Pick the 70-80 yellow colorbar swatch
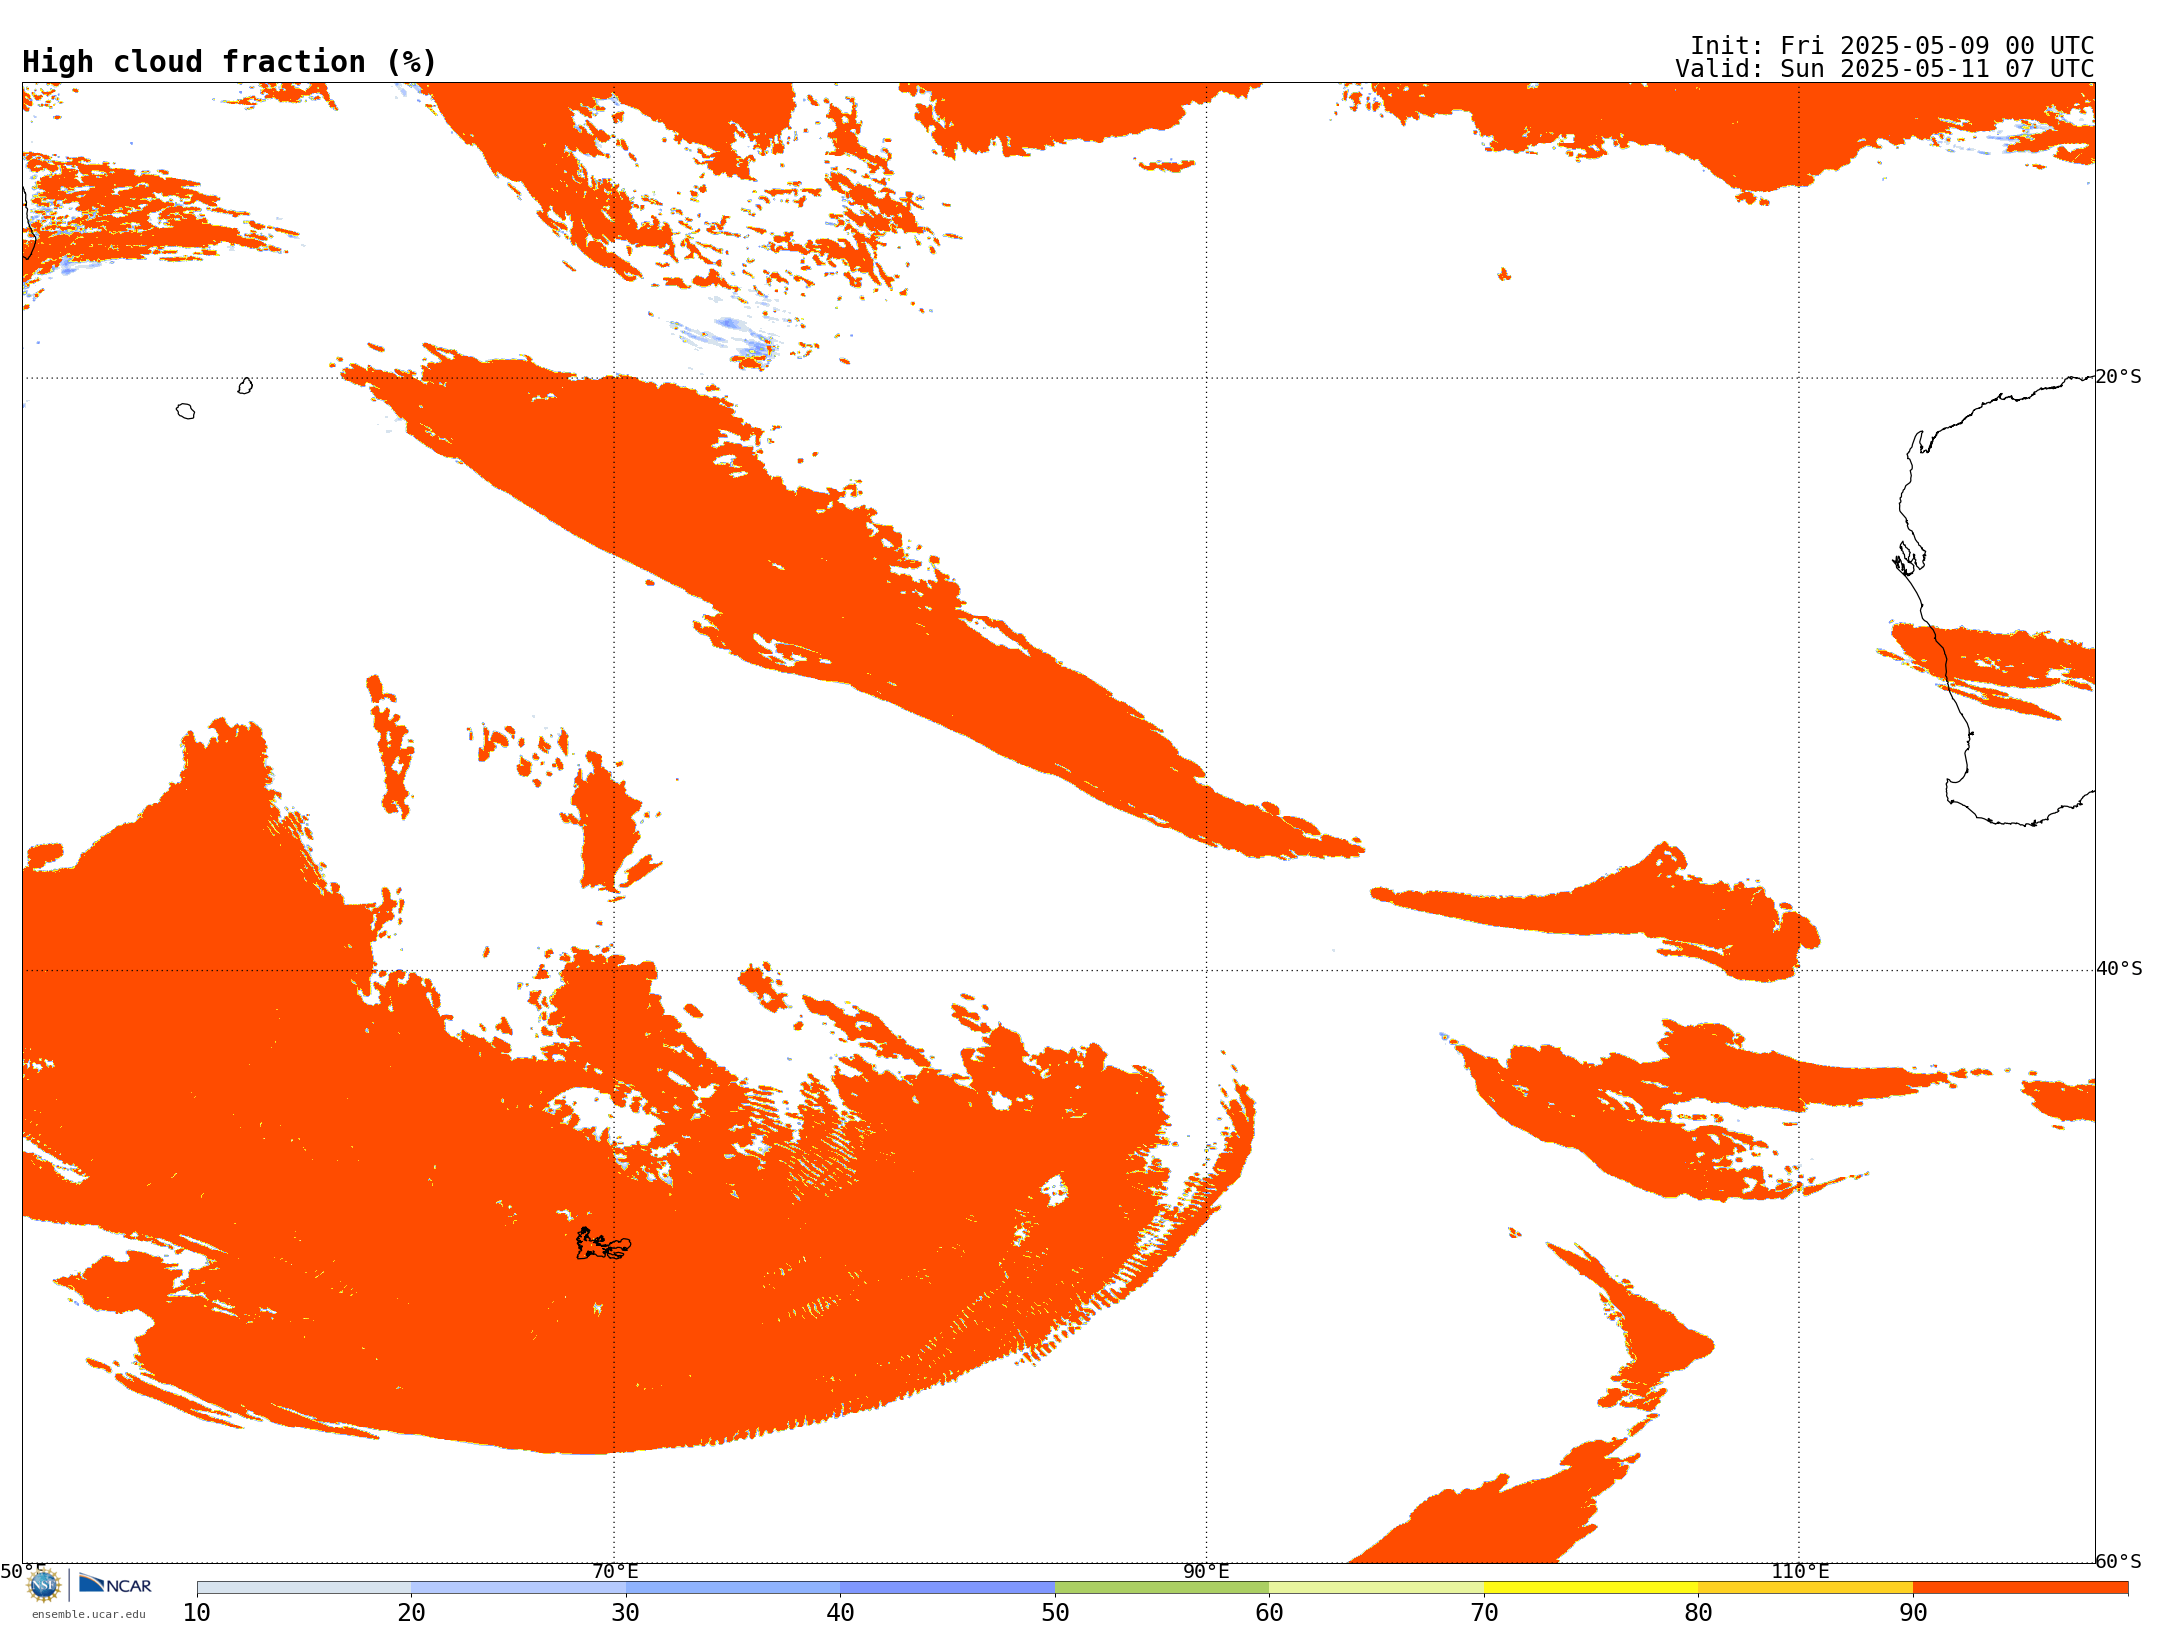The image size is (2160, 1626). [1591, 1588]
